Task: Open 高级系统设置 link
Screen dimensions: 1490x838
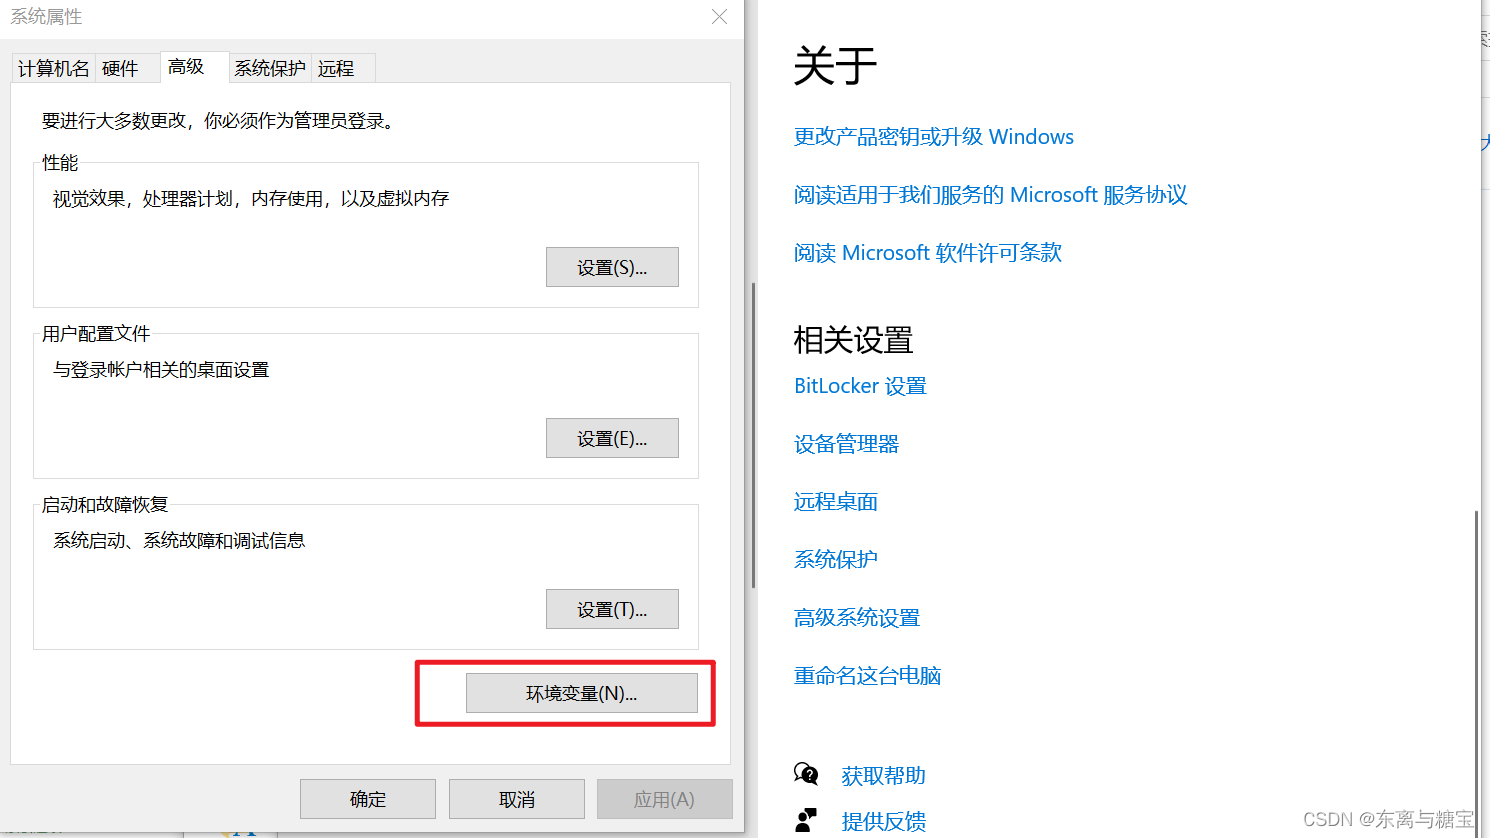Action: point(857,618)
